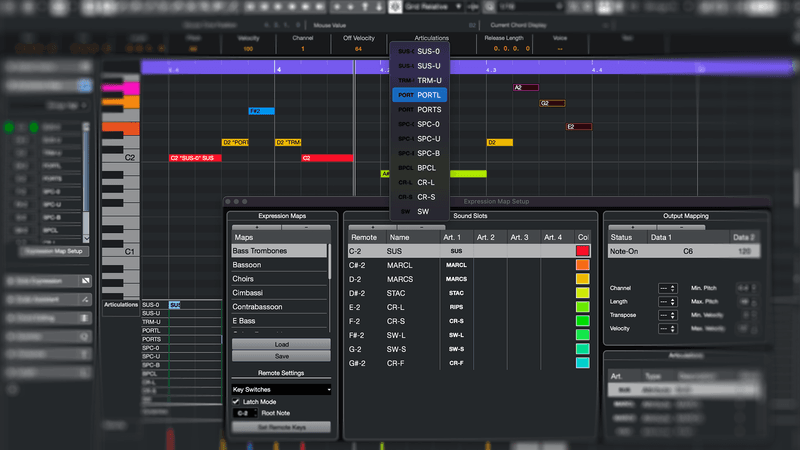
Task: Choose SPC-U from the articulations popup
Action: (419, 139)
